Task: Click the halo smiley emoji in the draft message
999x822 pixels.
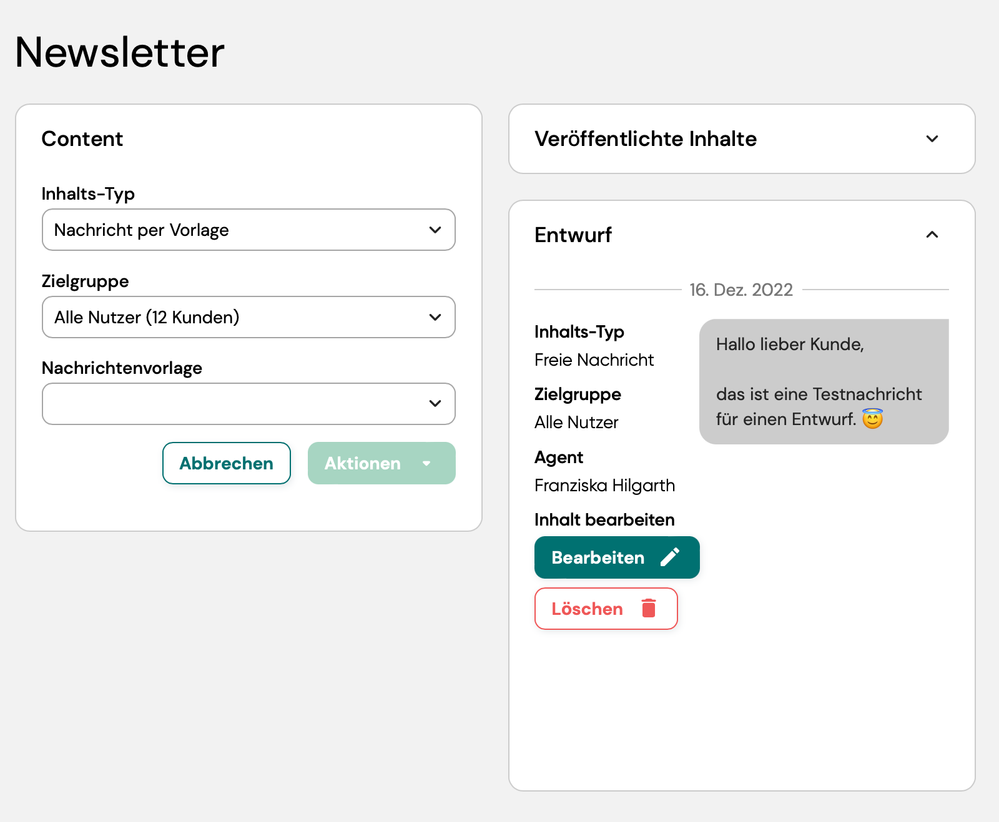Action: point(872,419)
